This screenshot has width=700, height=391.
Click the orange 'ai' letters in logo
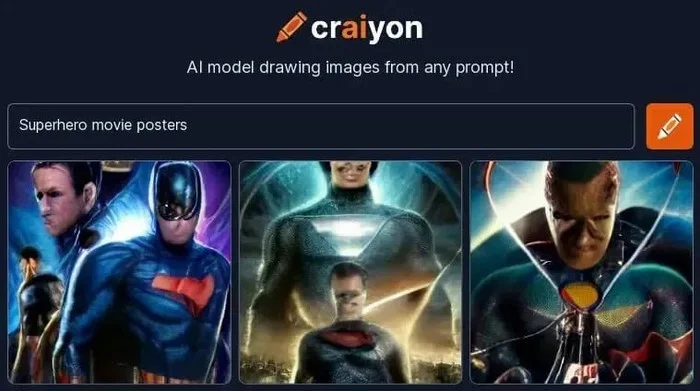coord(356,28)
